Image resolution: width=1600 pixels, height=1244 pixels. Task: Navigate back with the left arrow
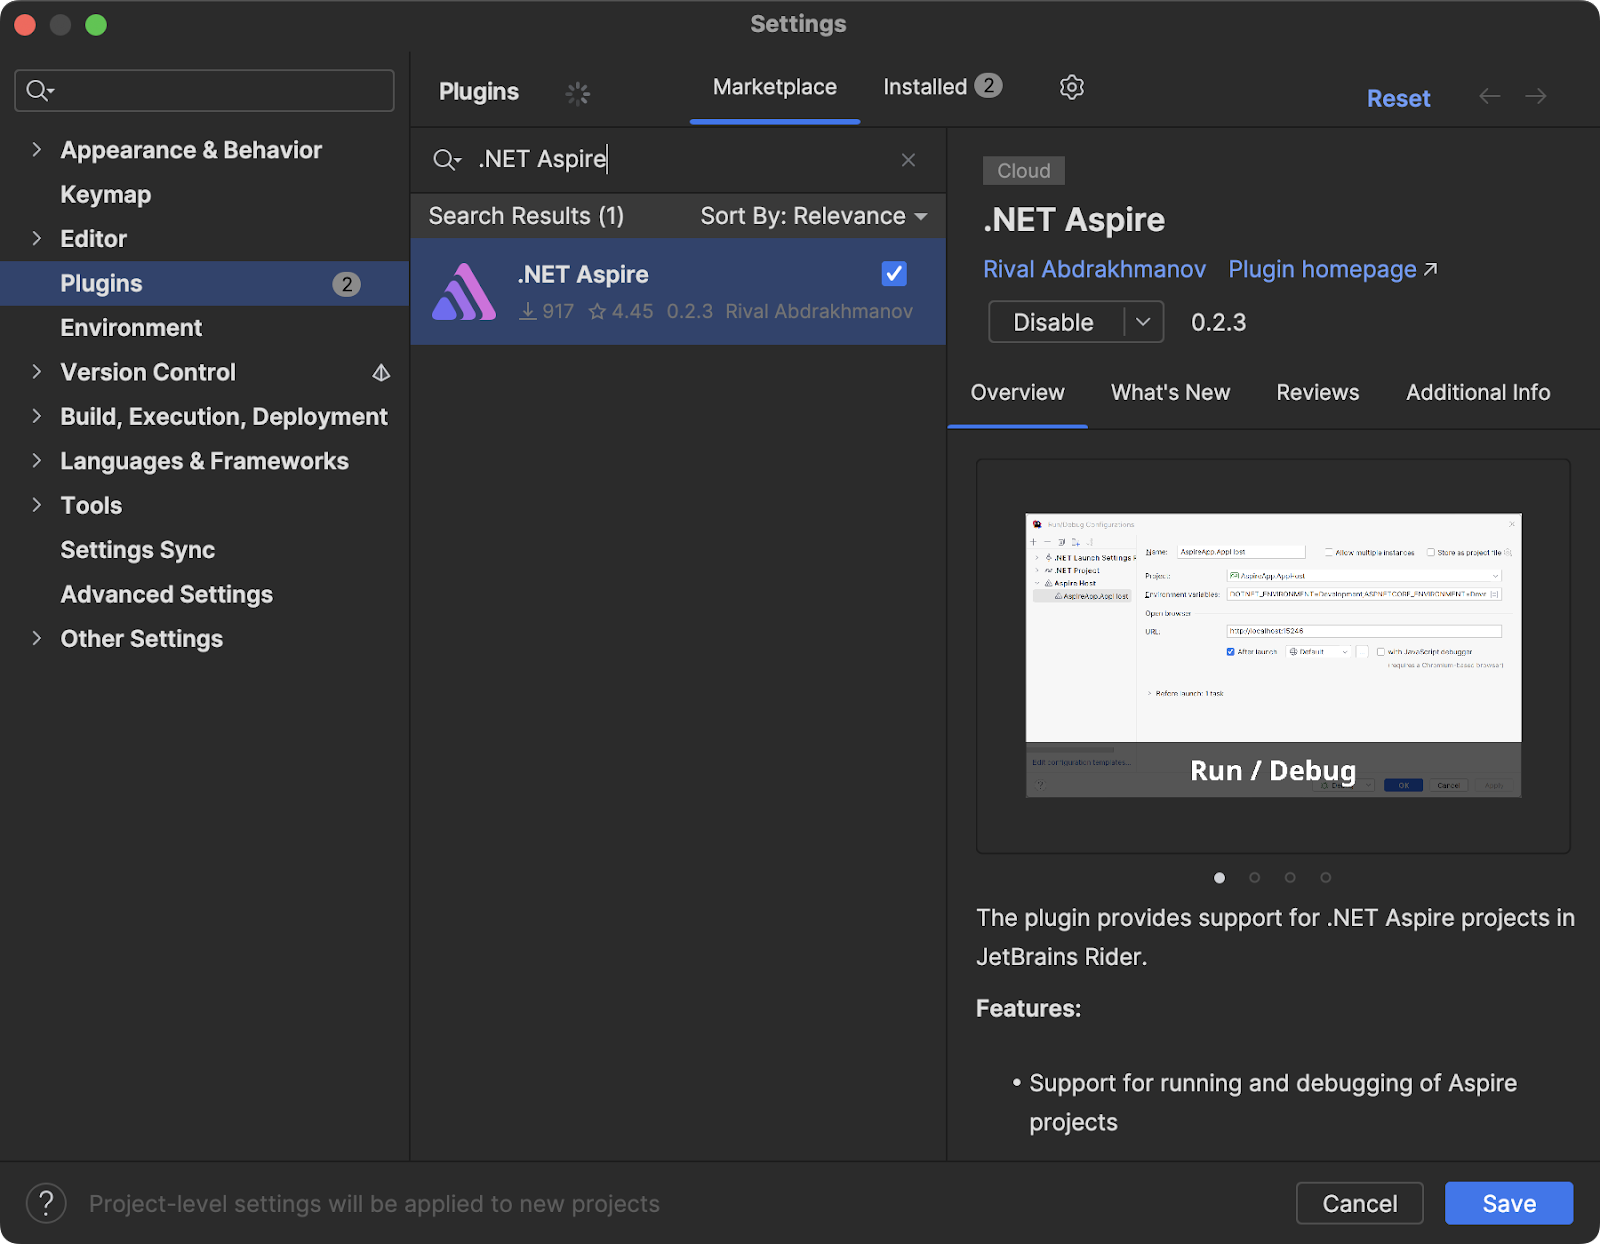click(1489, 96)
